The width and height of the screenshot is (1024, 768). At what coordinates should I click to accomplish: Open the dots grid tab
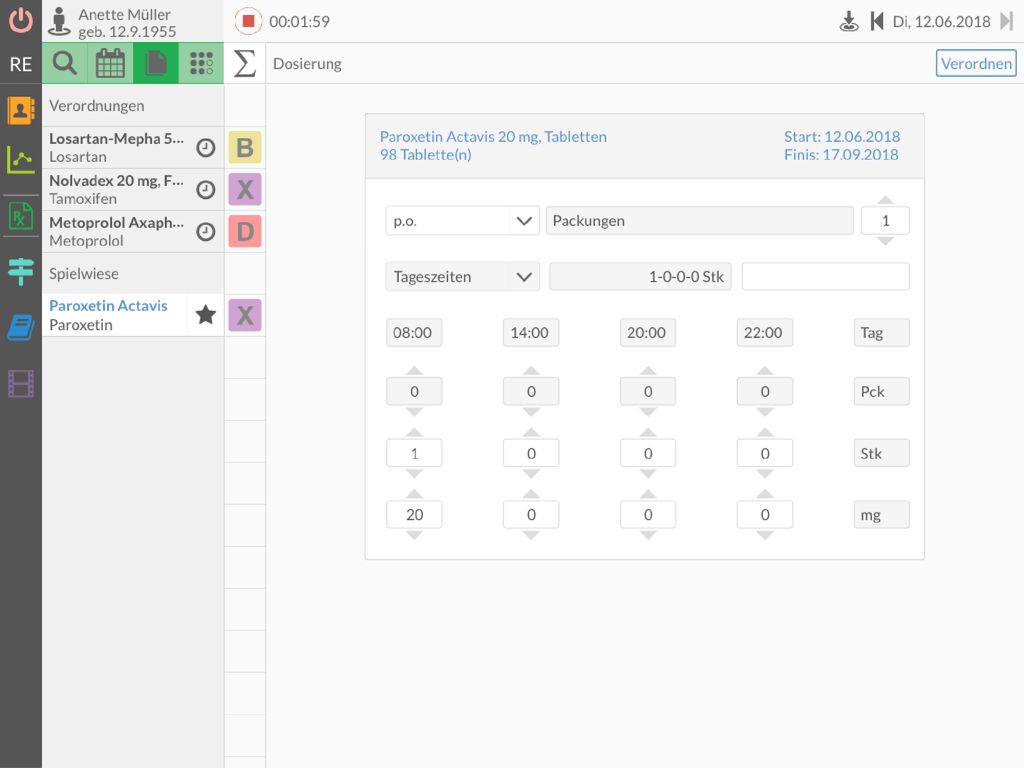201,63
